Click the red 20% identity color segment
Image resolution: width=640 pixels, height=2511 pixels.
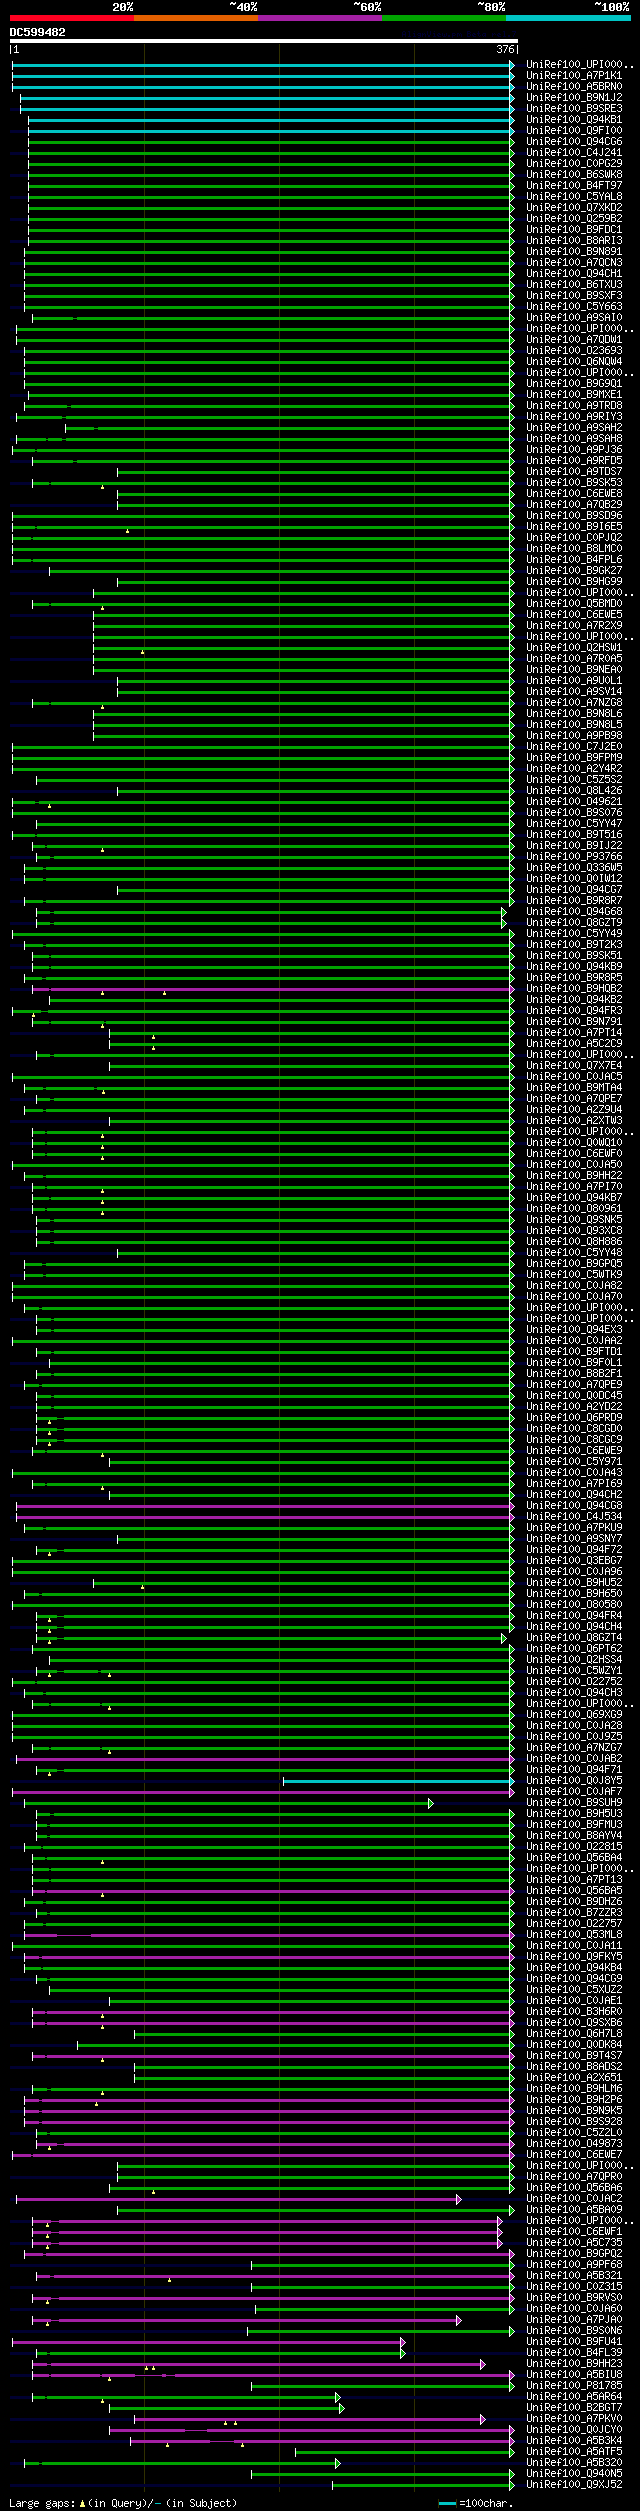(x=71, y=17)
